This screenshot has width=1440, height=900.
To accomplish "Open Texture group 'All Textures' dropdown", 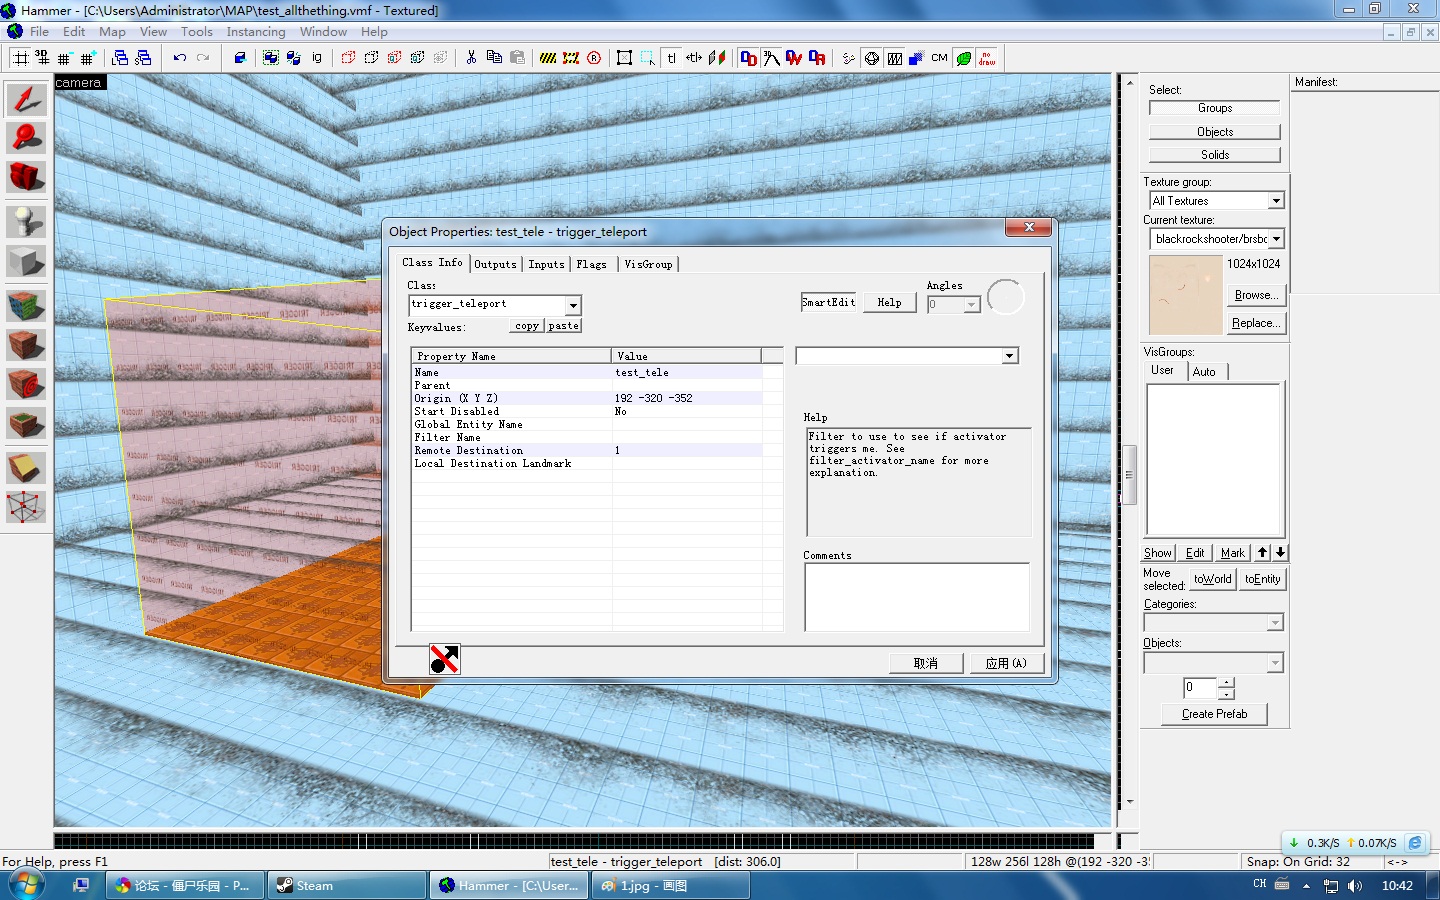I will click(1276, 201).
